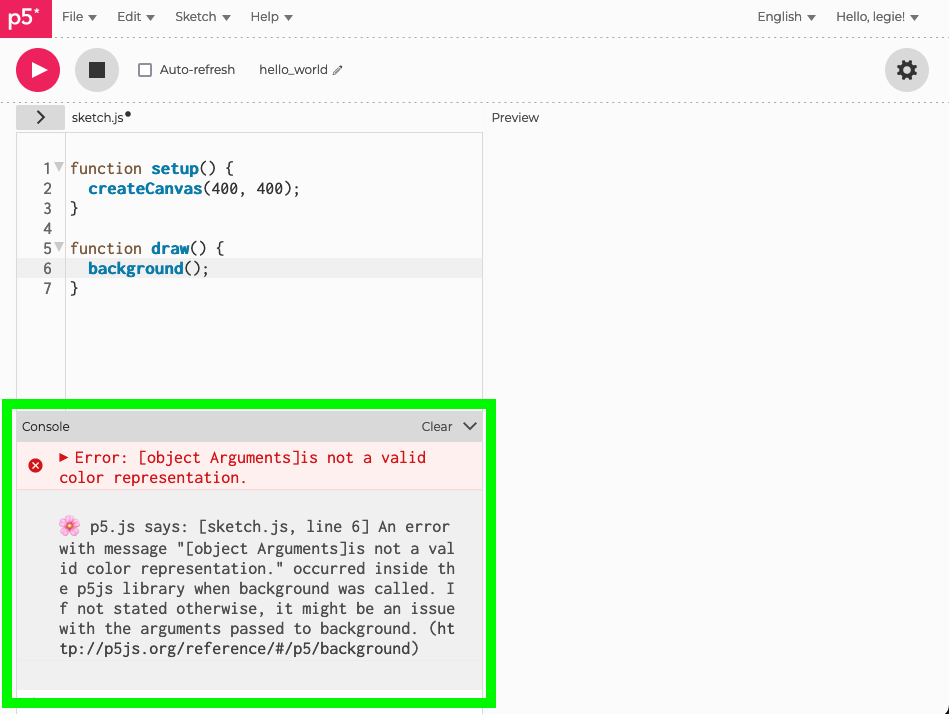Enable the Auto-refresh checkbox

click(x=145, y=70)
